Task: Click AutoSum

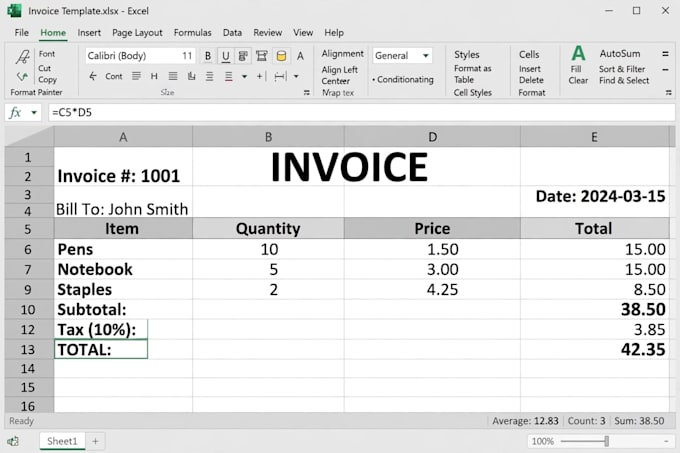Action: click(620, 54)
